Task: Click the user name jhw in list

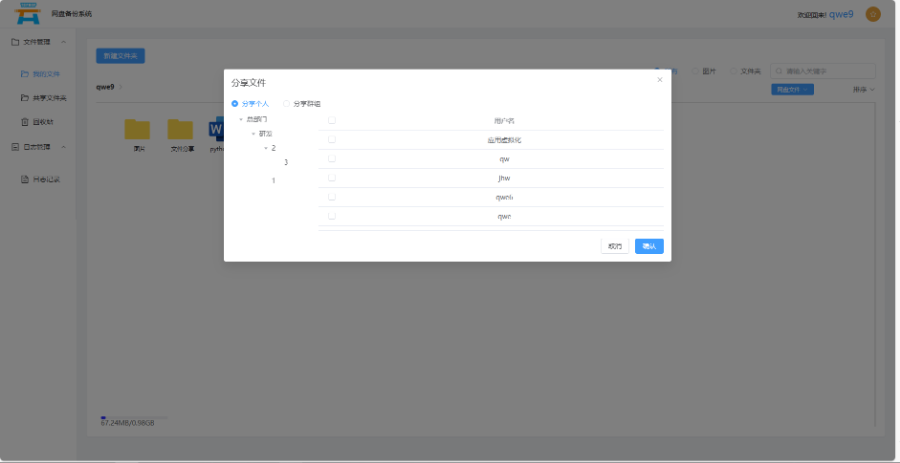Action: [x=504, y=178]
